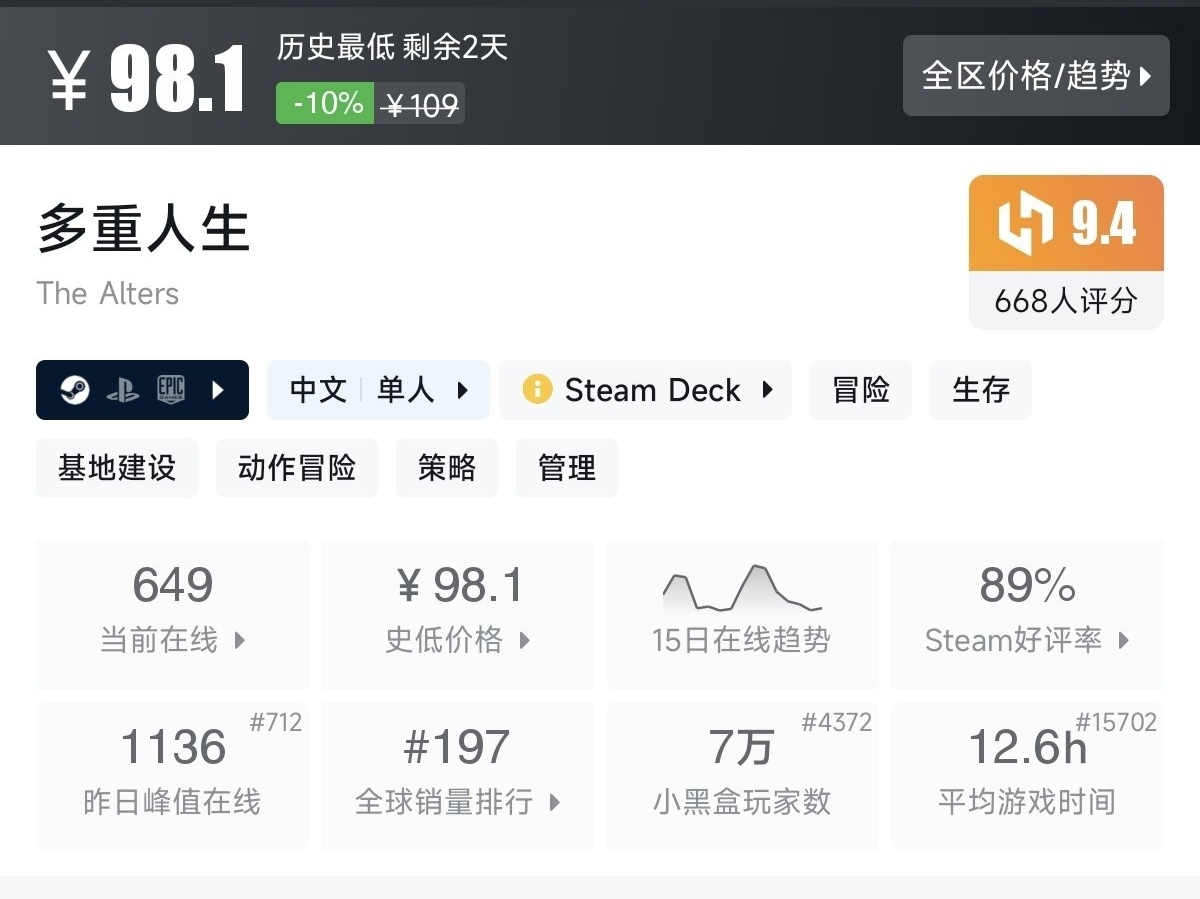This screenshot has width=1200, height=899.
Task: View the 史低价格 lowest price history
Action: 458,614
